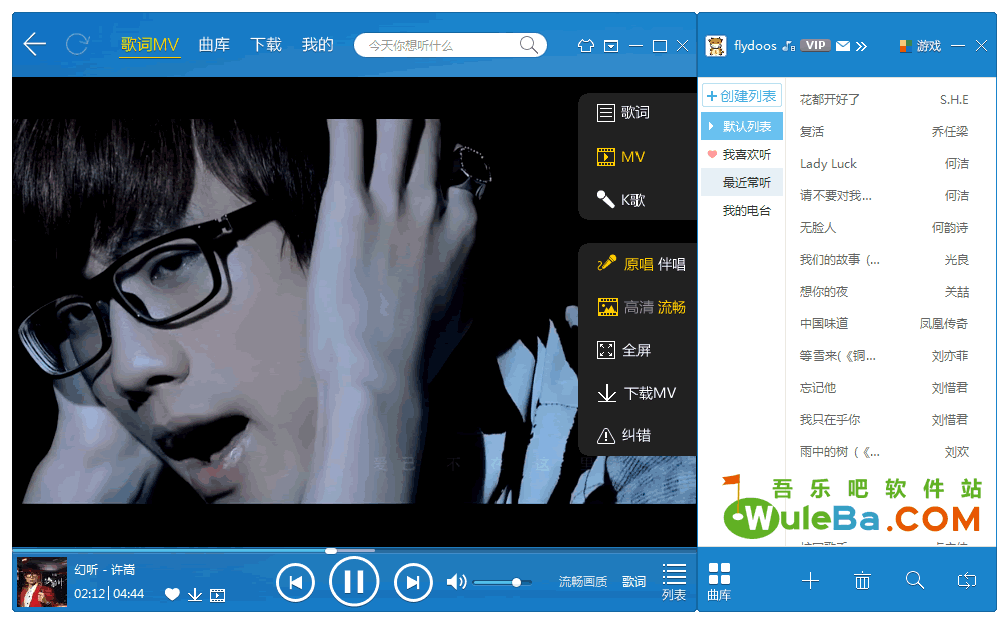Switch to the 曲库 tab
The width and height of the screenshot is (1007, 624).
pos(214,45)
